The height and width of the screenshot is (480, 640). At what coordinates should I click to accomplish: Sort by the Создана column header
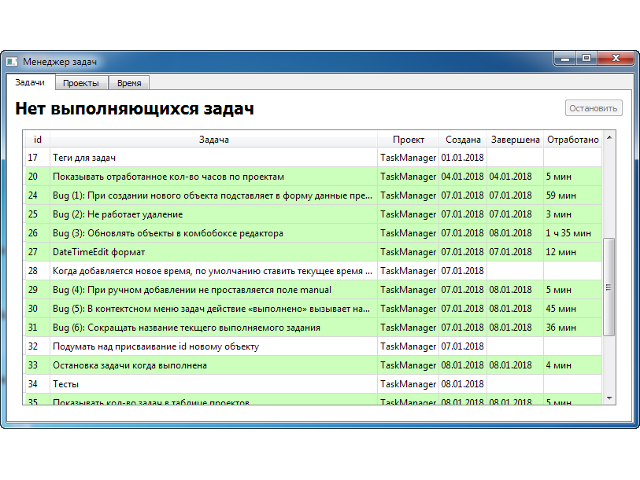pyautogui.click(x=462, y=140)
